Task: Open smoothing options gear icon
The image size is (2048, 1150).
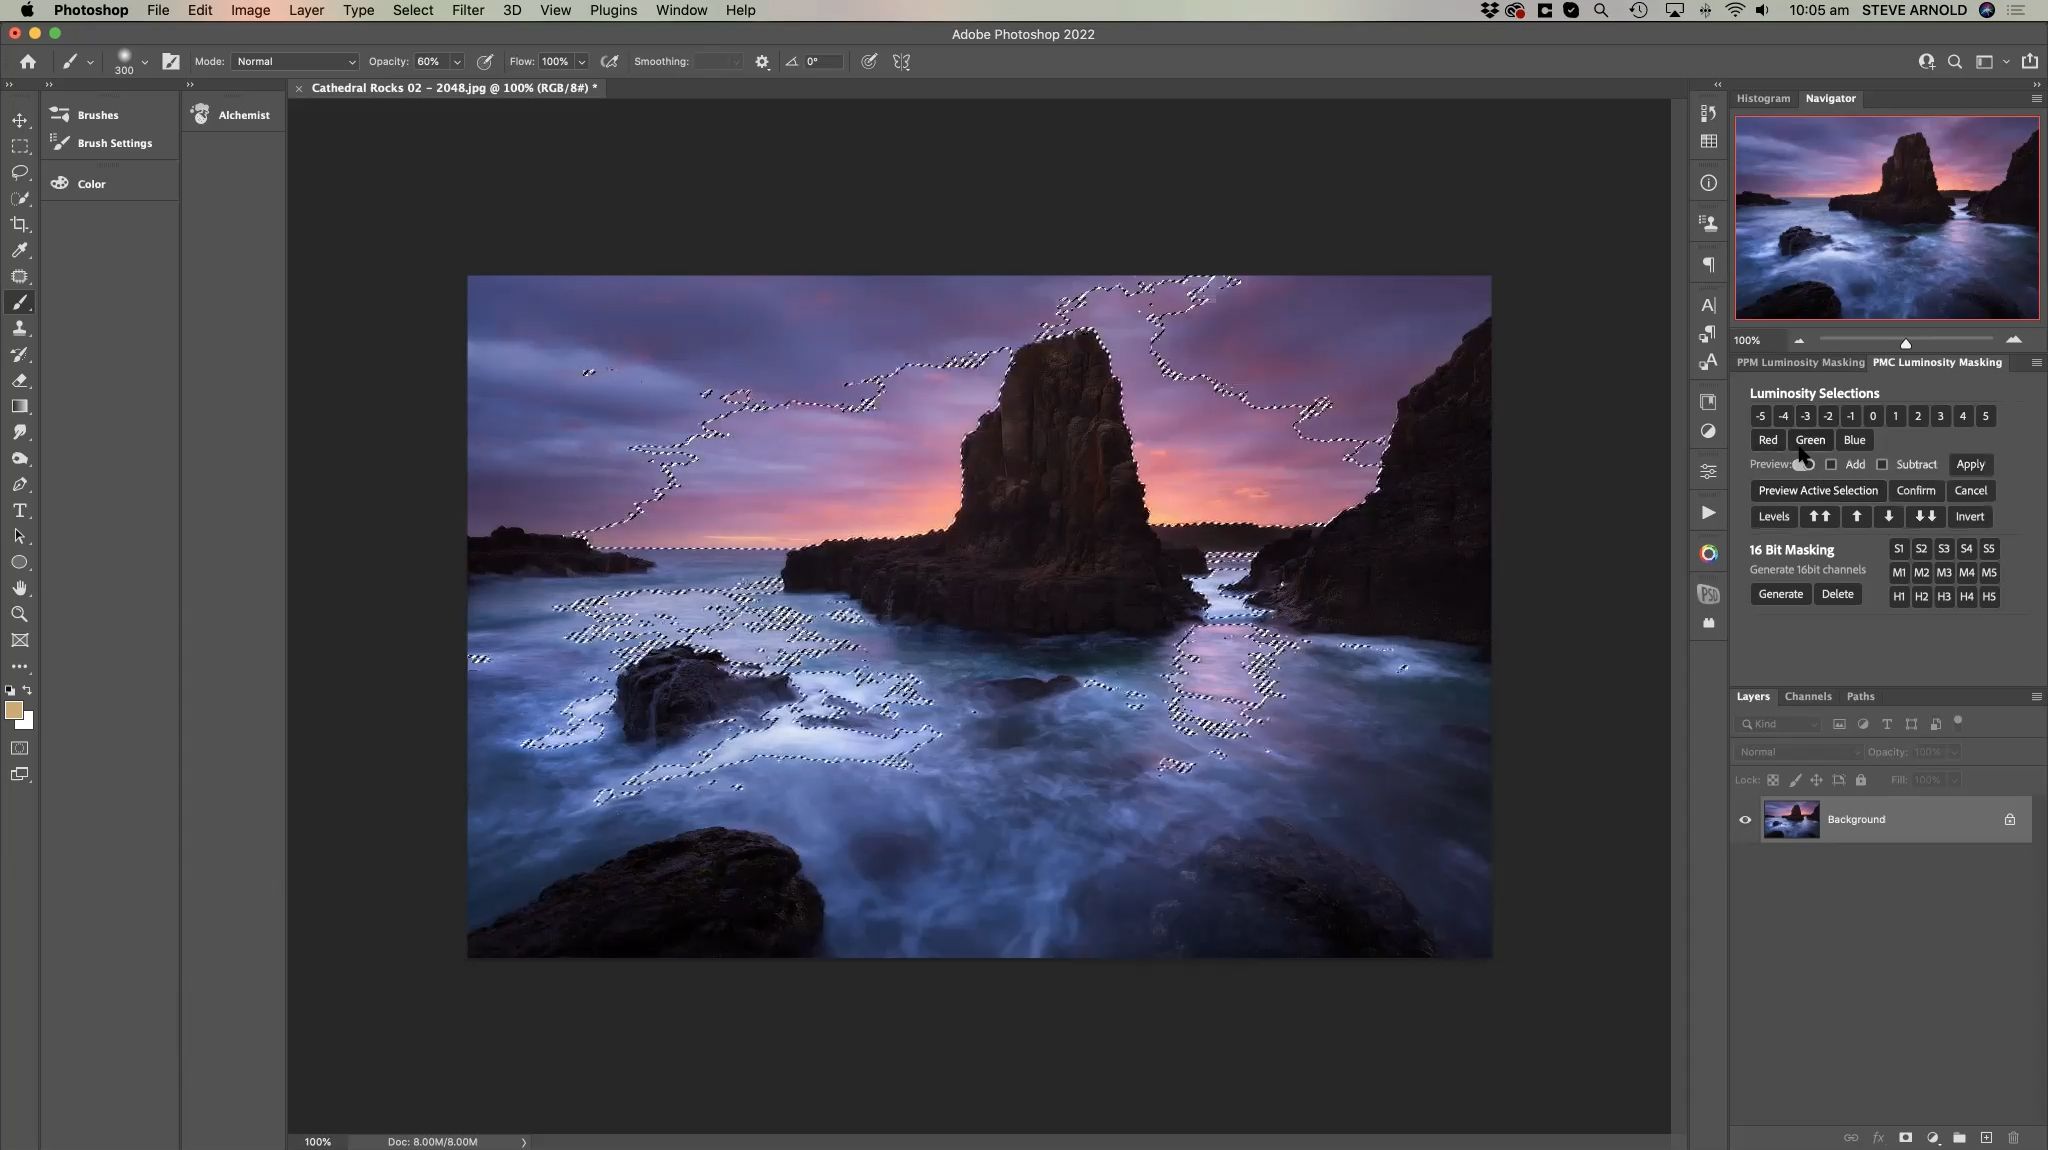Action: click(x=762, y=62)
